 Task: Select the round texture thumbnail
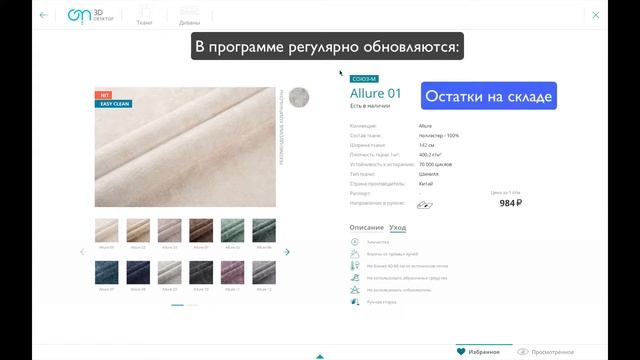pos(299,98)
